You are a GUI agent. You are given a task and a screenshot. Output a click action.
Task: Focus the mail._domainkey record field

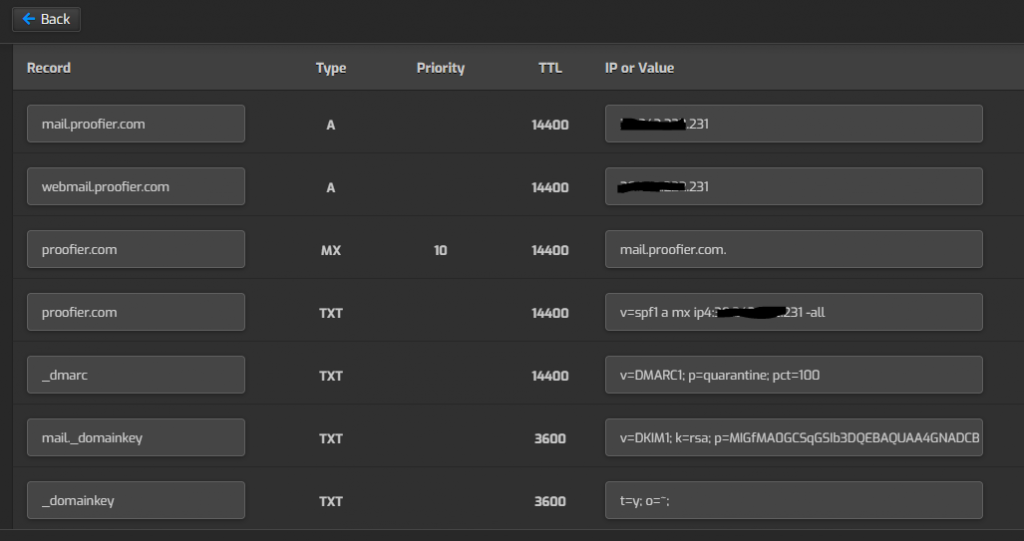point(136,437)
